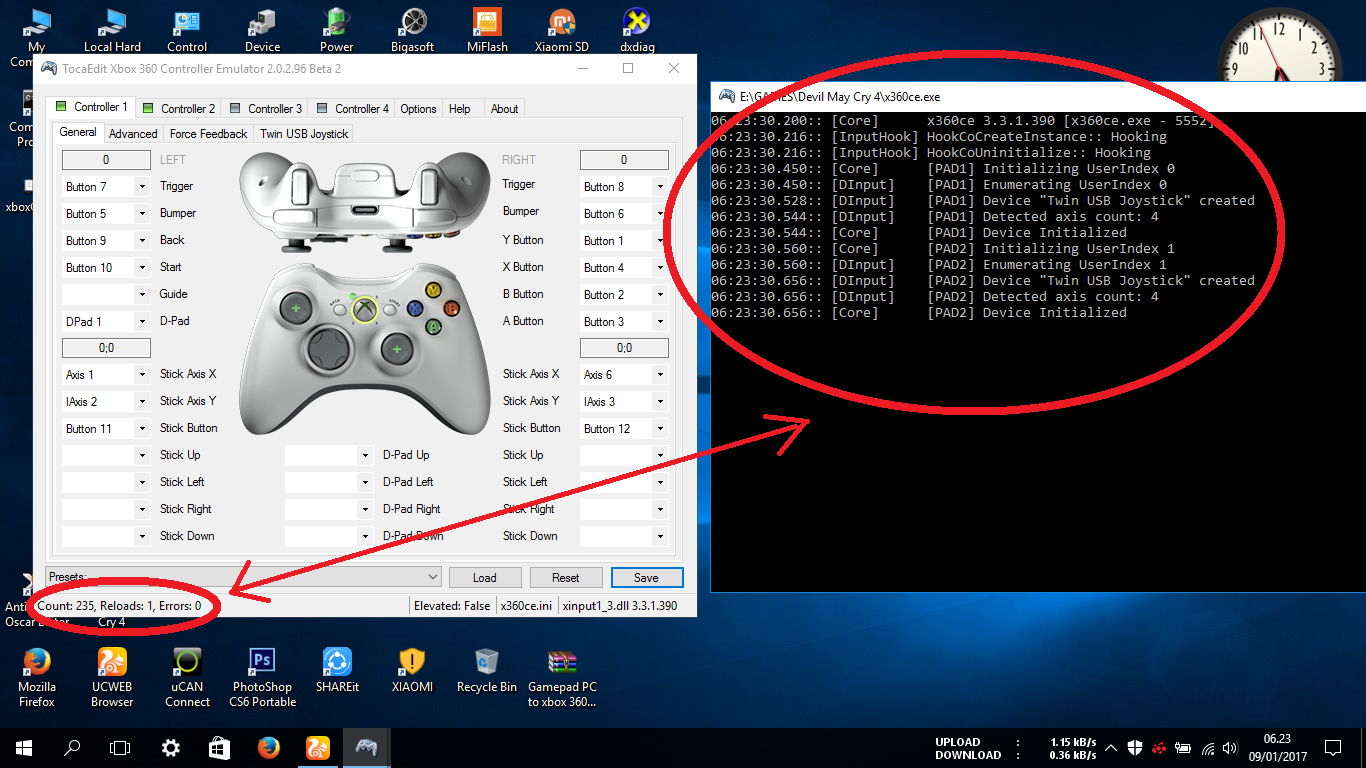Switch to the Controller 4 tab

352,109
